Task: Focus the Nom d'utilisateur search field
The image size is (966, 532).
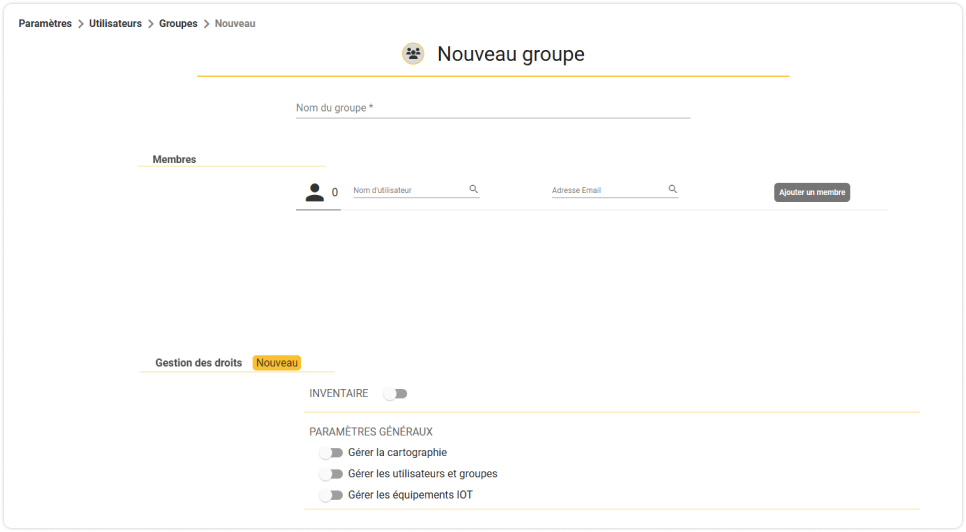Action: click(x=416, y=190)
